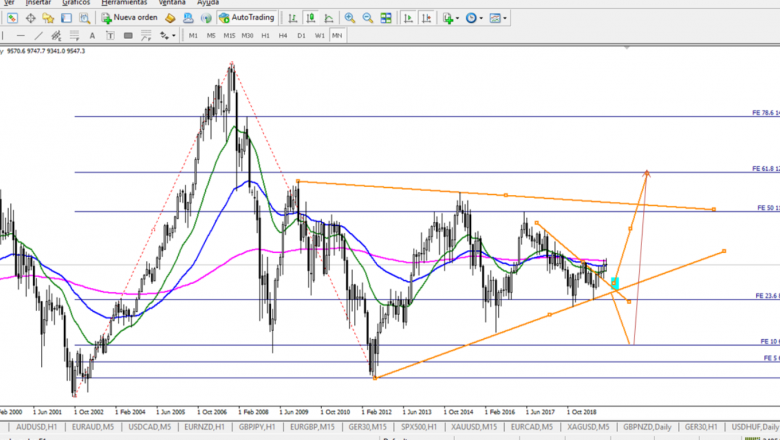Zoom out on the chart
This screenshot has width=780, height=440.
click(368, 18)
